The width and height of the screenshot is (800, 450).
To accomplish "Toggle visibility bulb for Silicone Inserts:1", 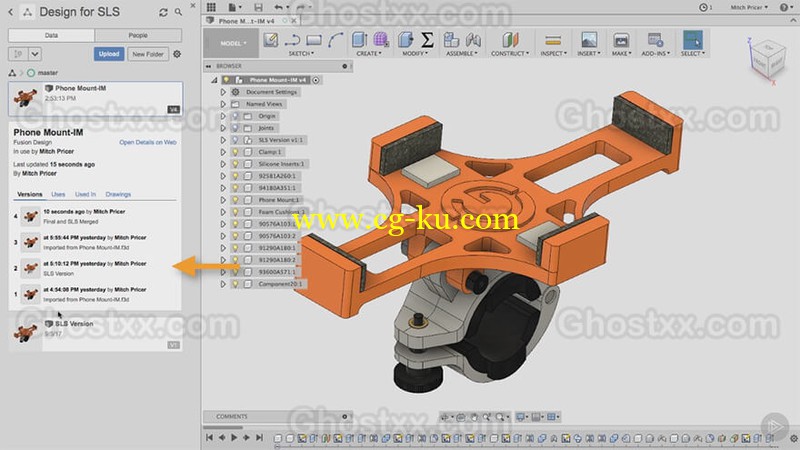I will point(235,164).
